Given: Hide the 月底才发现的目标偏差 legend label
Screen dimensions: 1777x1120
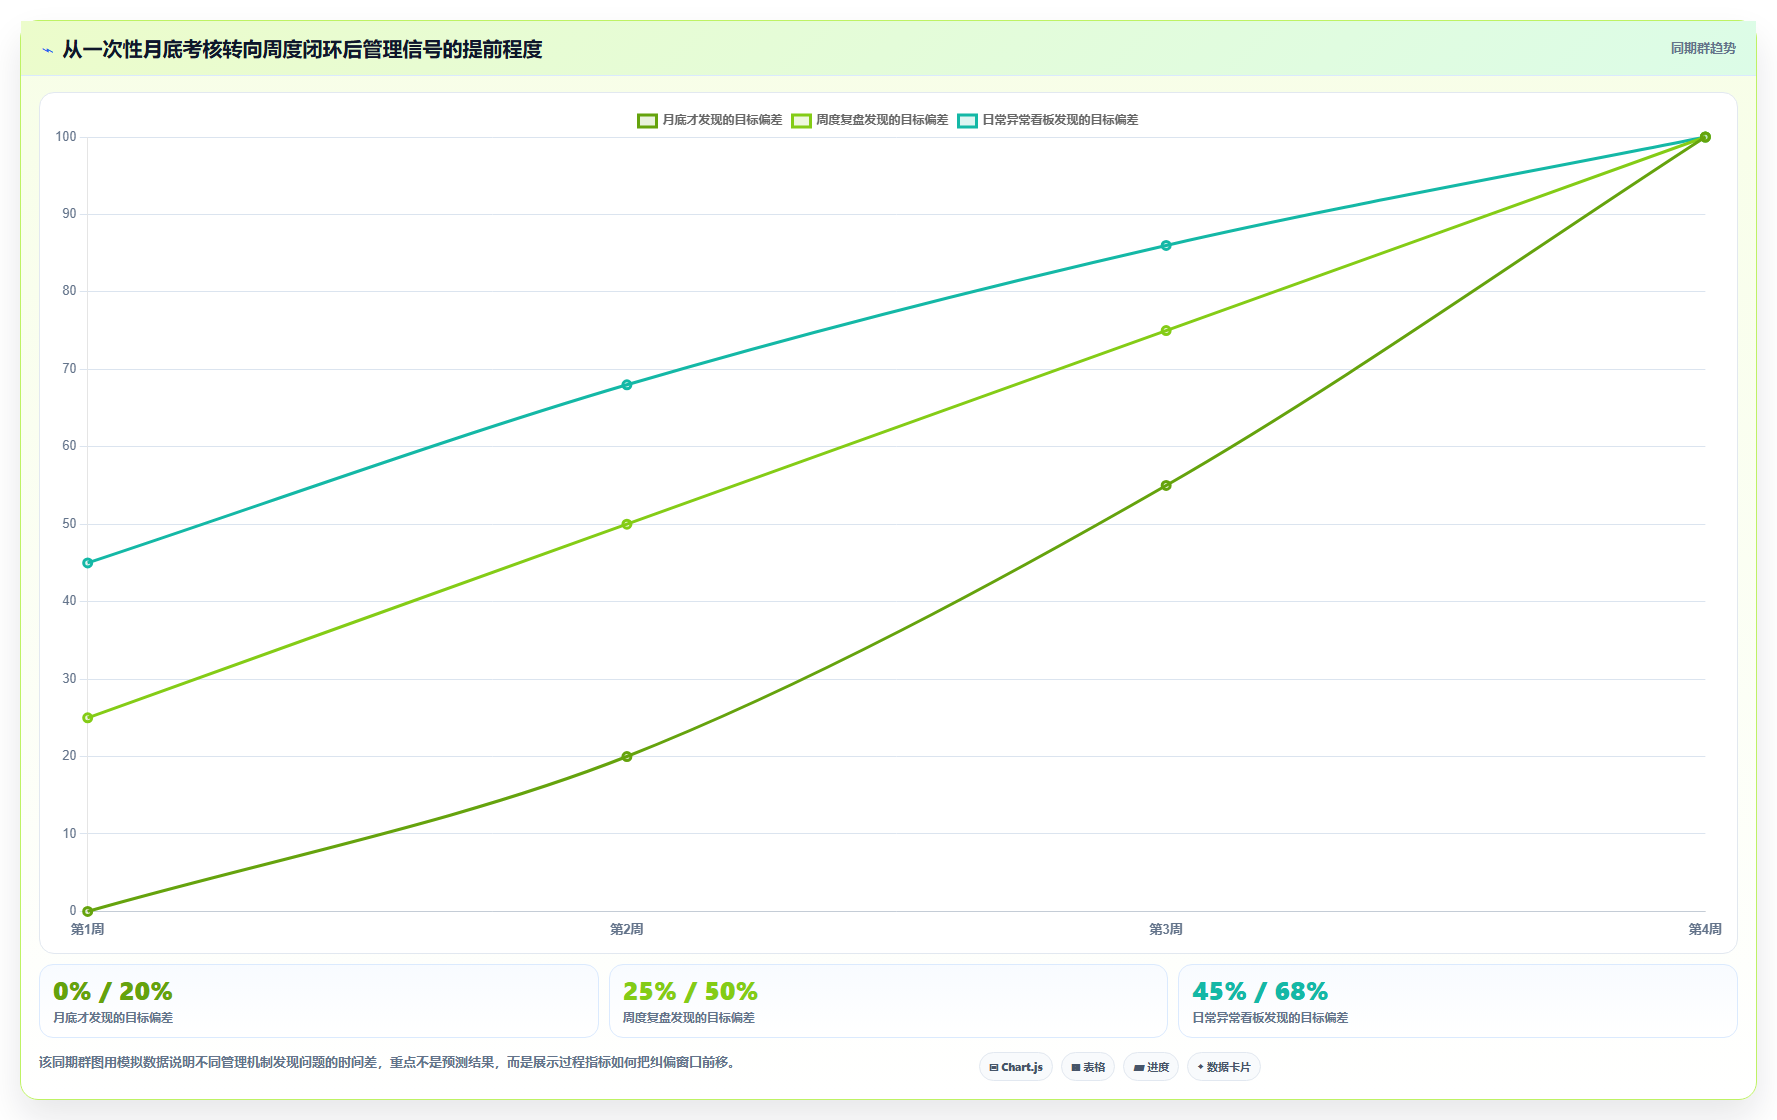Looking at the screenshot, I should point(722,120).
